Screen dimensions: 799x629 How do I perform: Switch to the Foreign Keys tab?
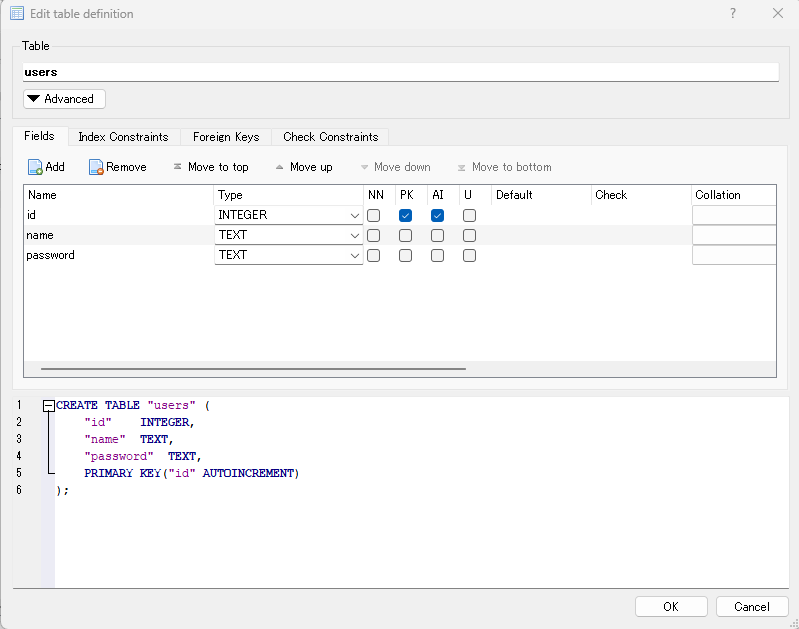pyautogui.click(x=226, y=137)
